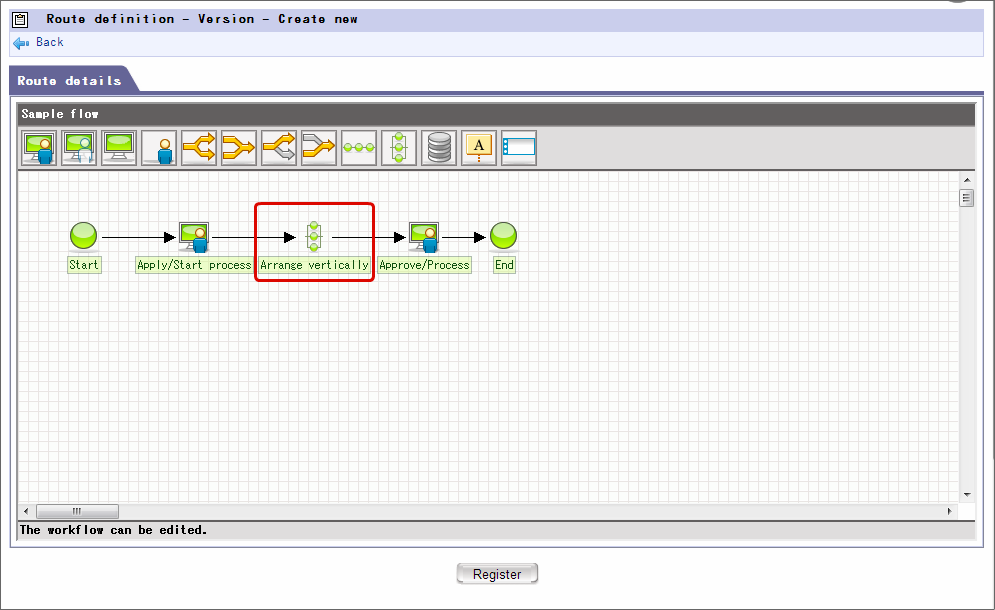Click the arrow connecting Start to Apply/Start process

tap(138, 237)
